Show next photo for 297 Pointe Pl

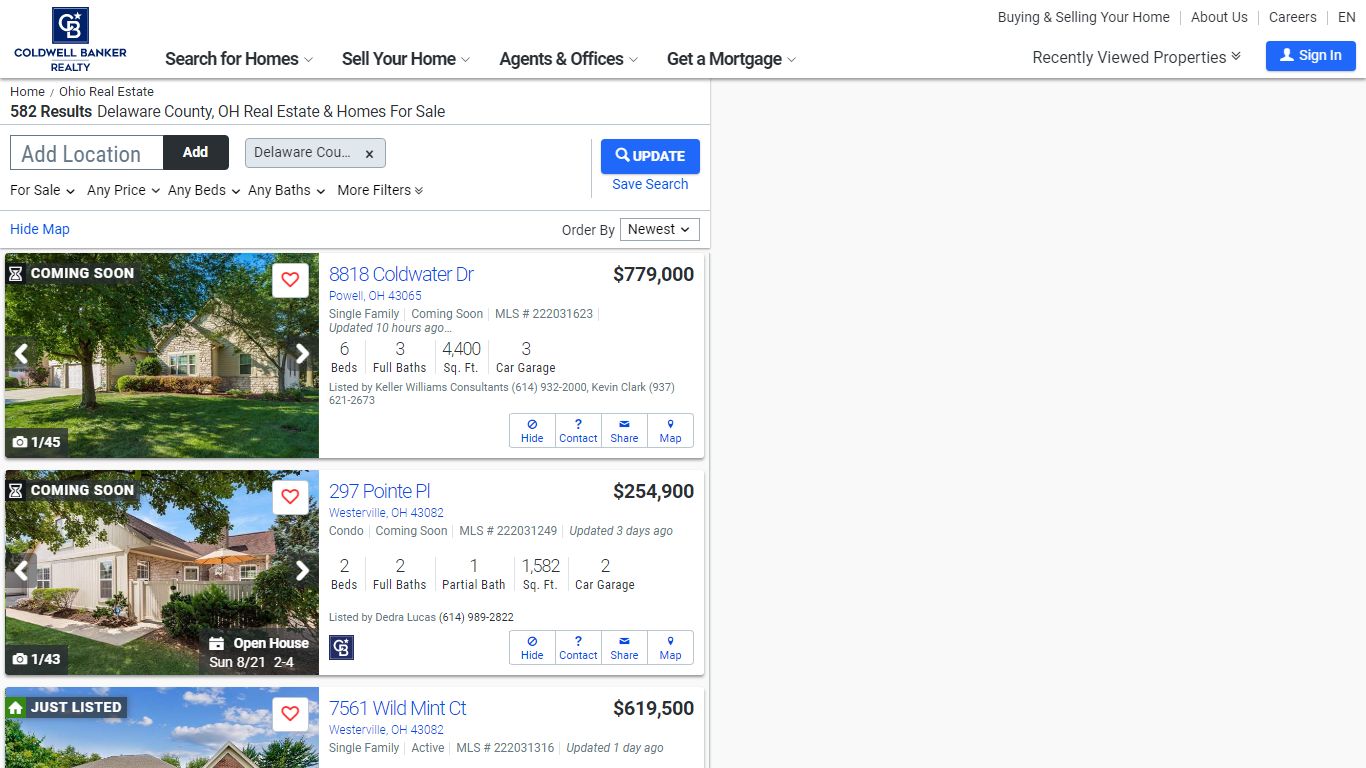click(302, 571)
